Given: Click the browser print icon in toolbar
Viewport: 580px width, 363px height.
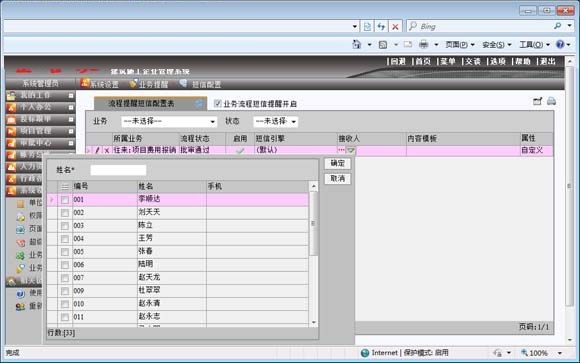Looking at the screenshot, I should click(424, 44).
